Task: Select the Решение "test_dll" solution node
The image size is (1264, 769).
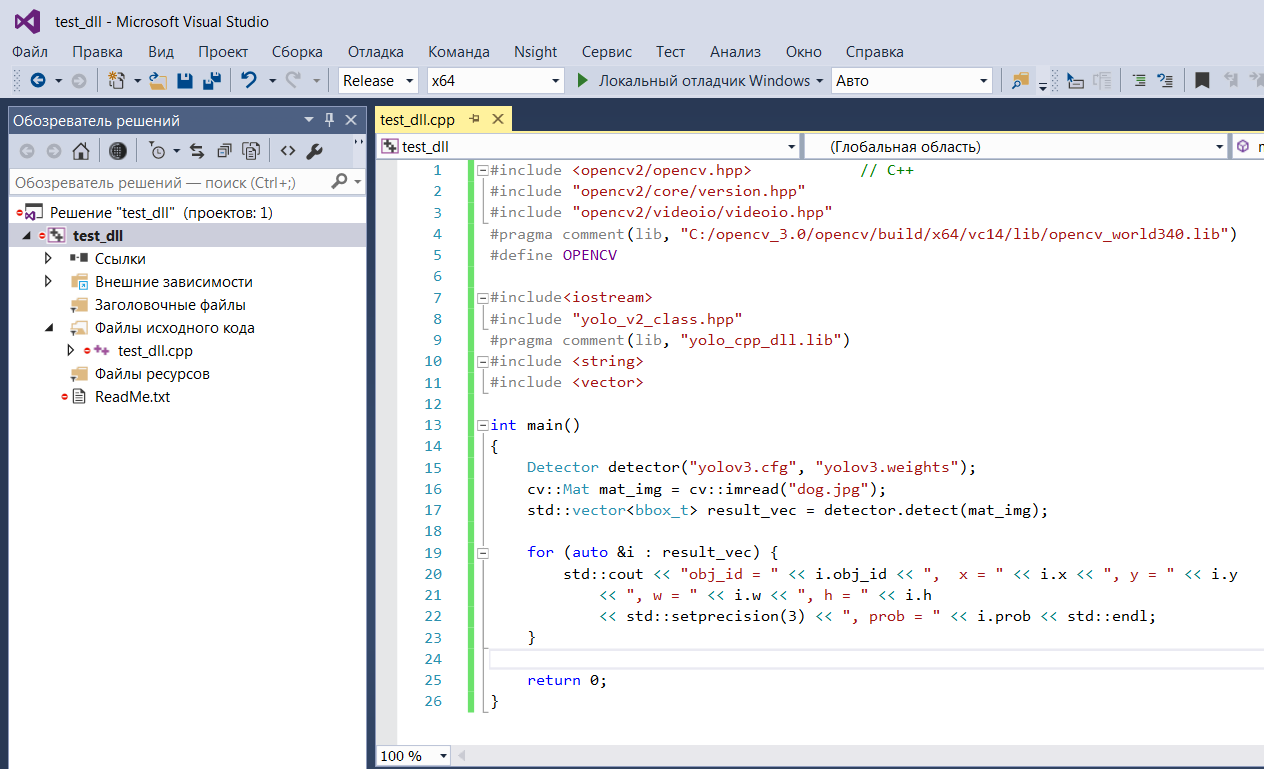Action: 161,213
